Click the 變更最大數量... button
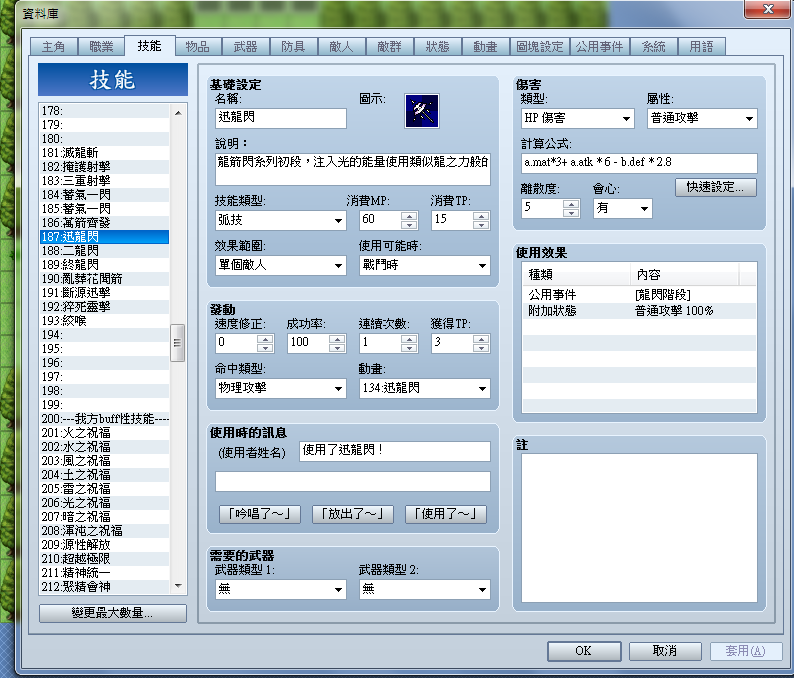 (x=112, y=613)
